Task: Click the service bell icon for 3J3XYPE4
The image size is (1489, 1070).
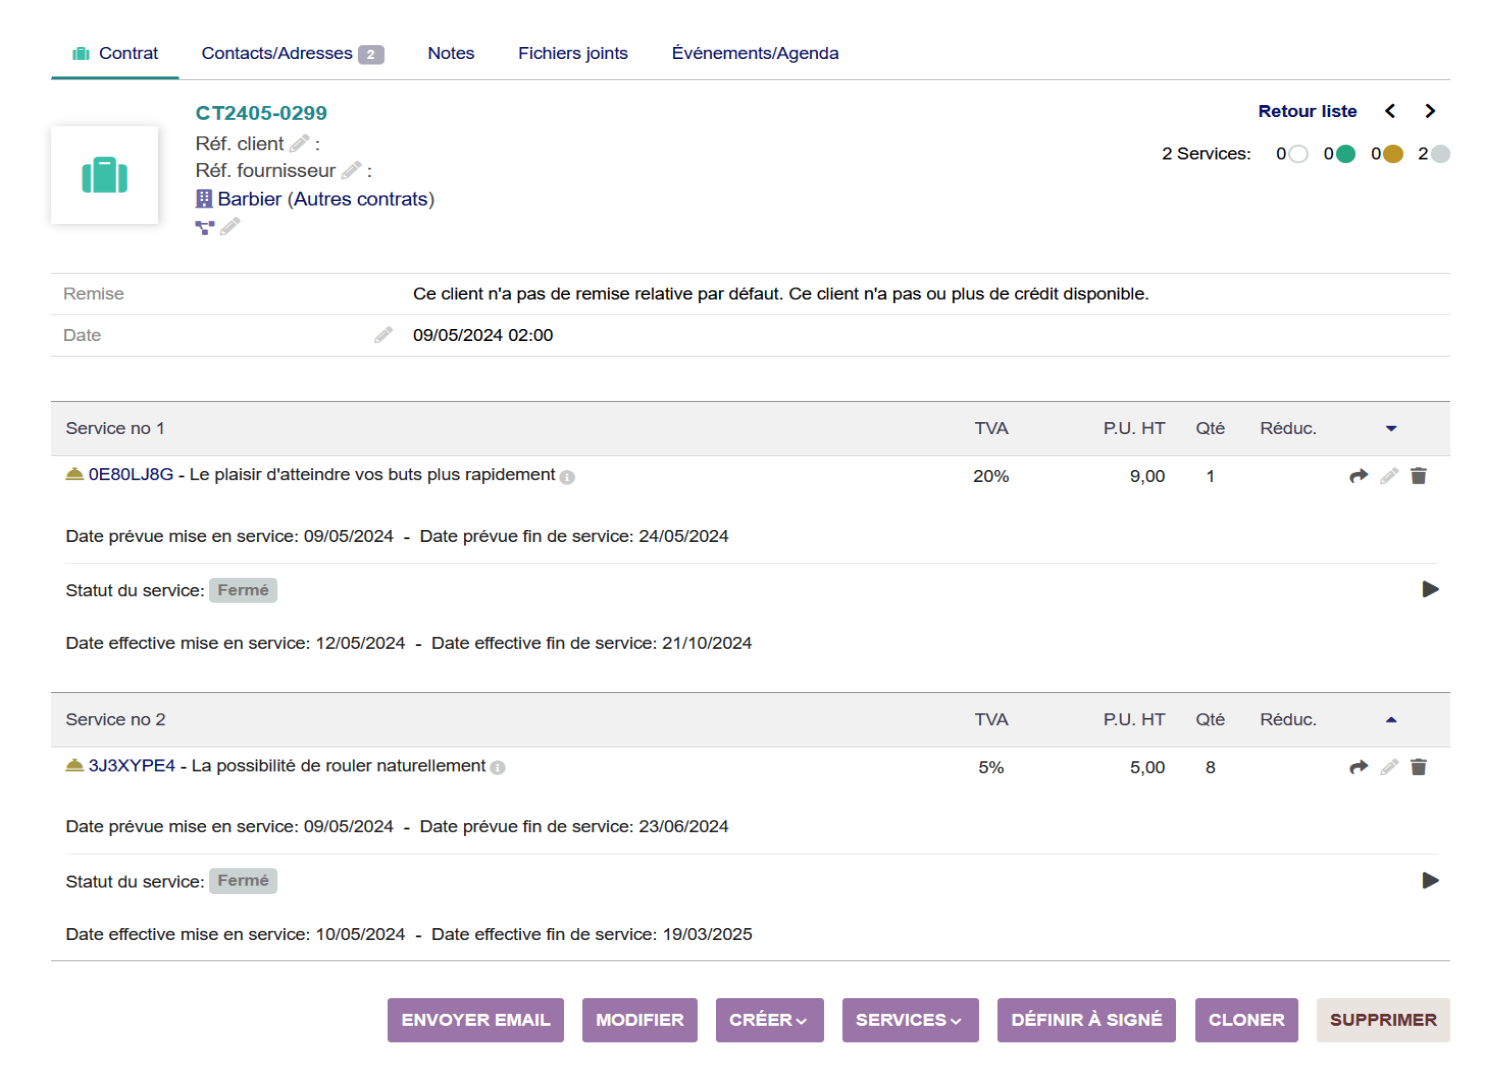Action: pos(75,765)
